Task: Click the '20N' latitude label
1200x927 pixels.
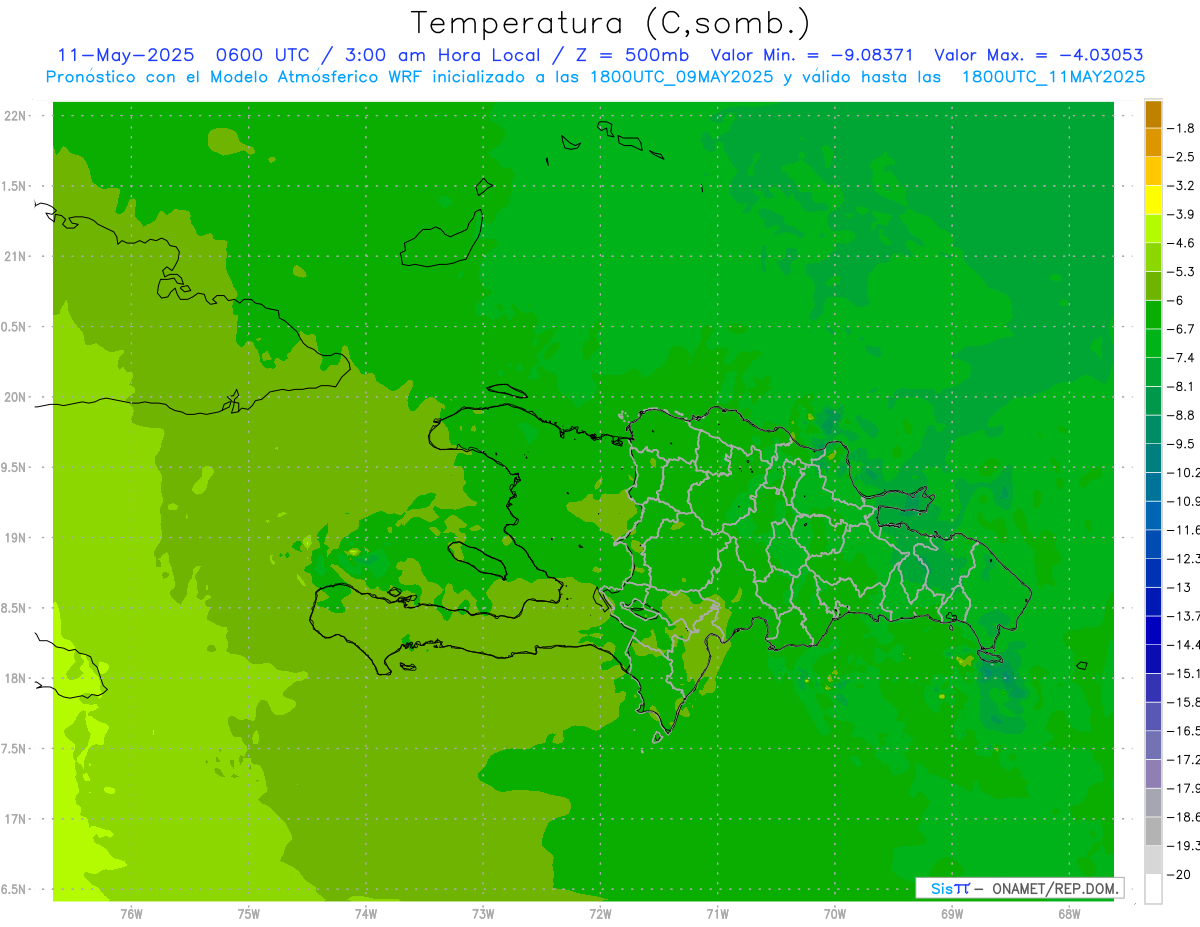Action: tap(16, 397)
